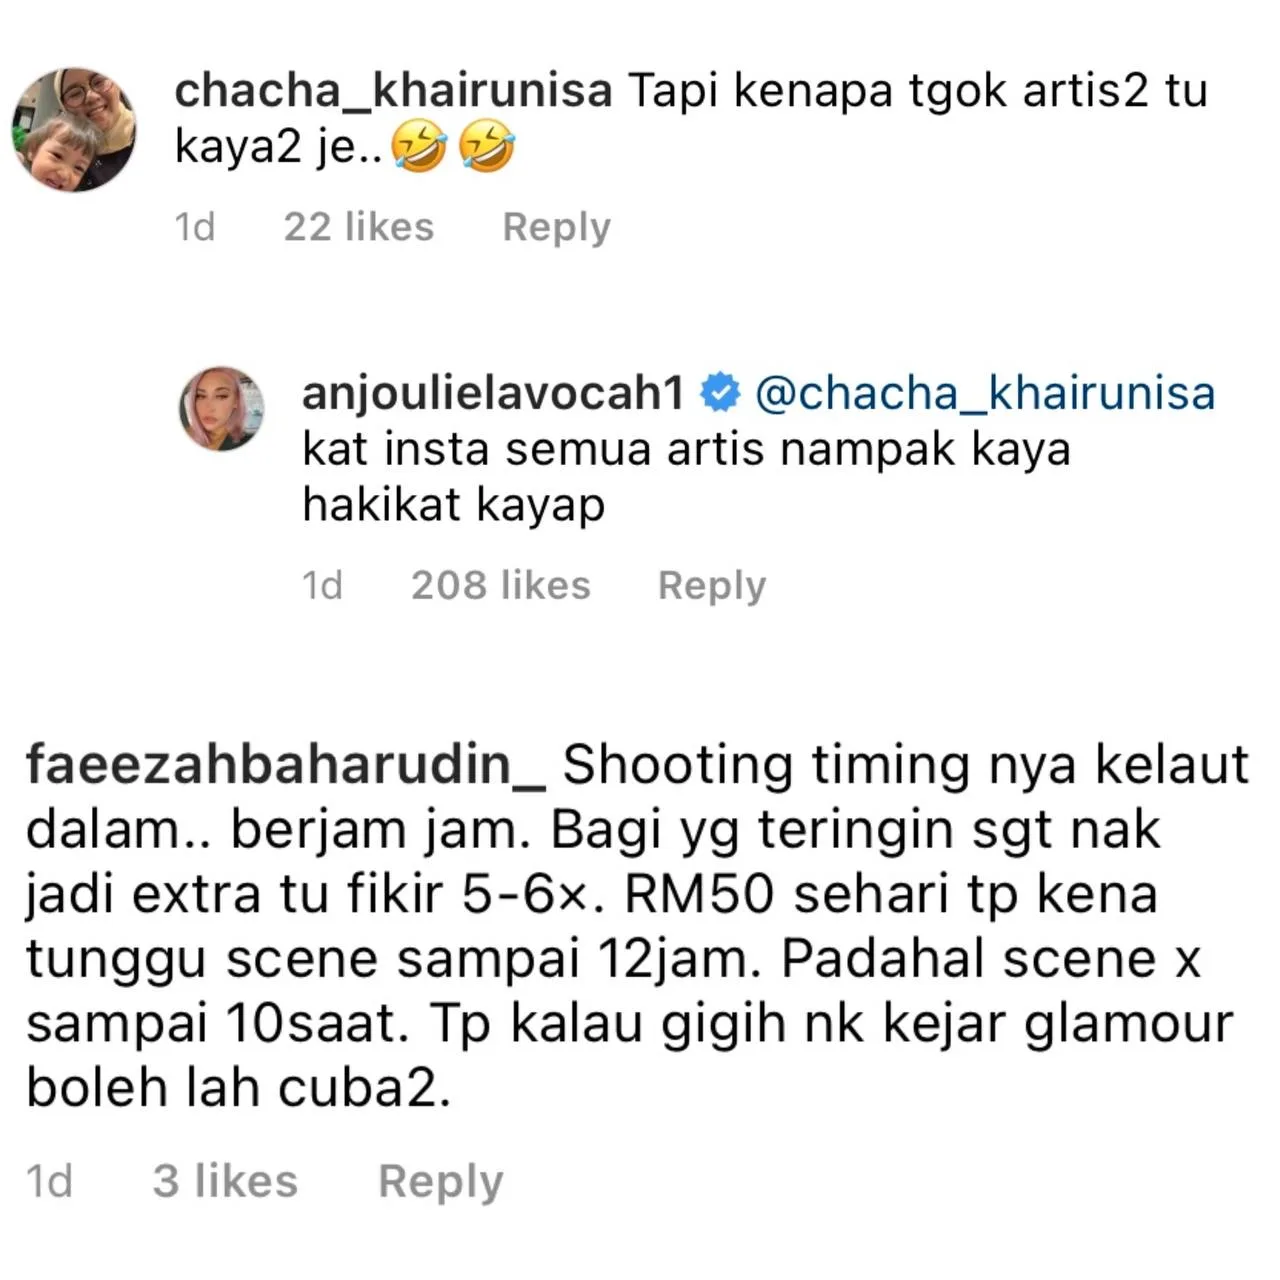
Task: Click chacha_khairunisa username on first comment
Action: coord(393,91)
